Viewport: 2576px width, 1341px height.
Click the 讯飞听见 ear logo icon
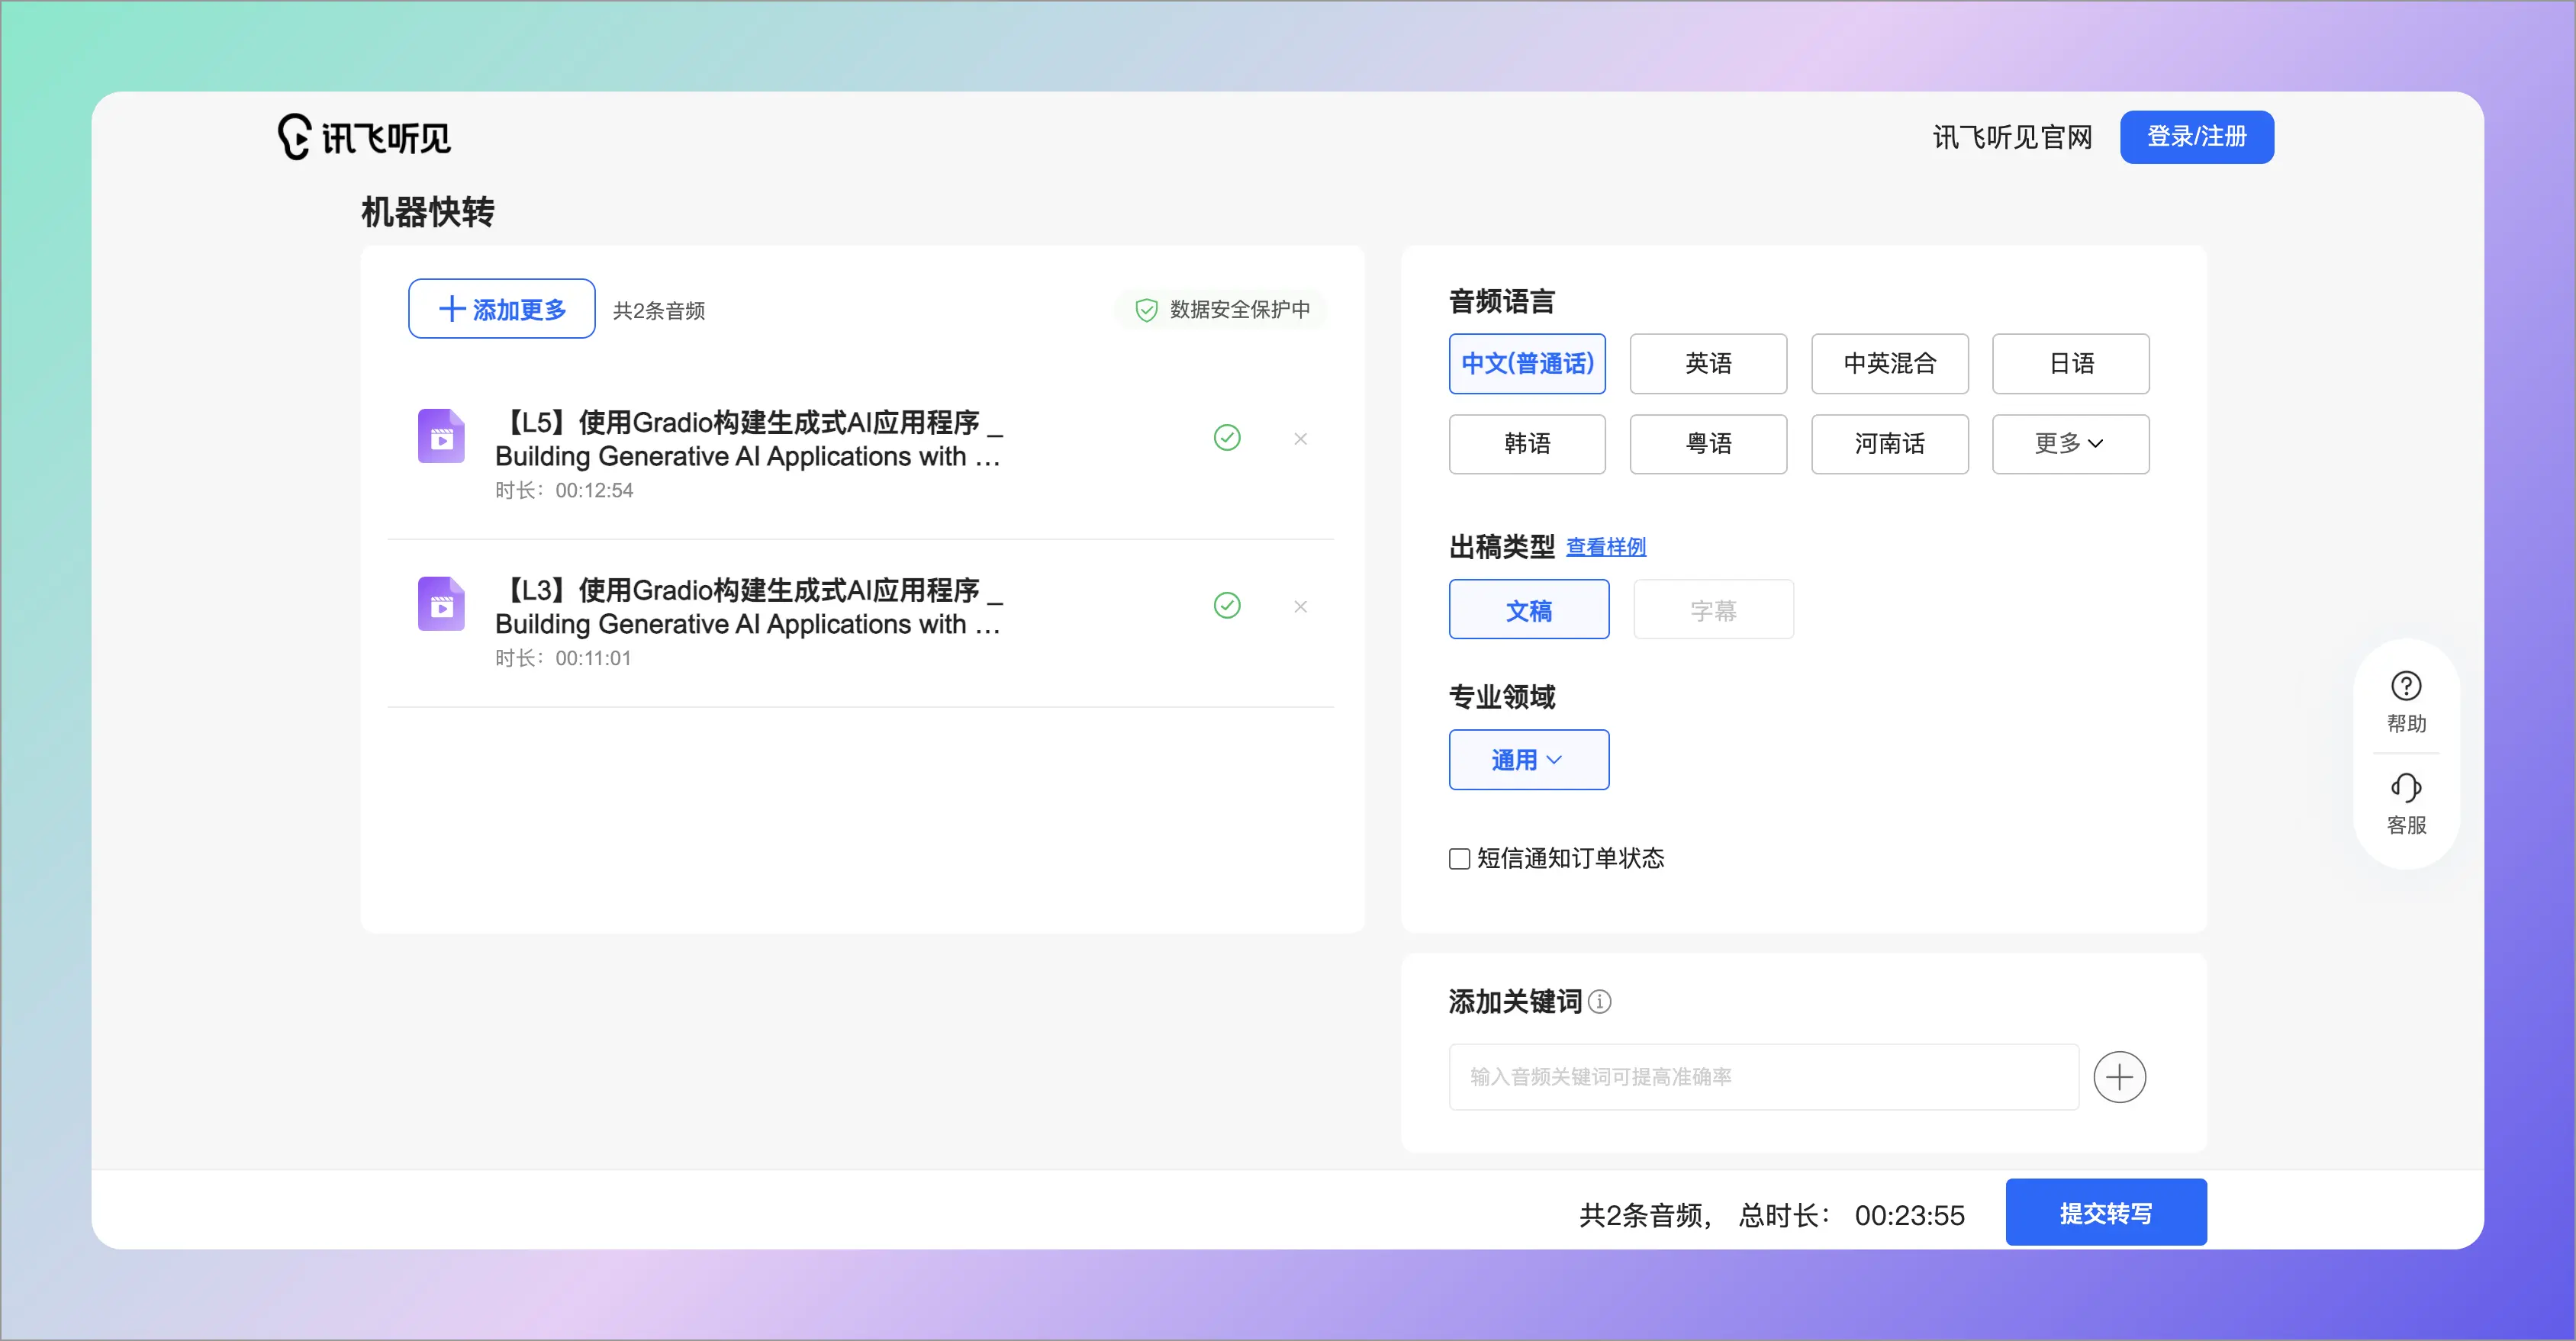294,137
